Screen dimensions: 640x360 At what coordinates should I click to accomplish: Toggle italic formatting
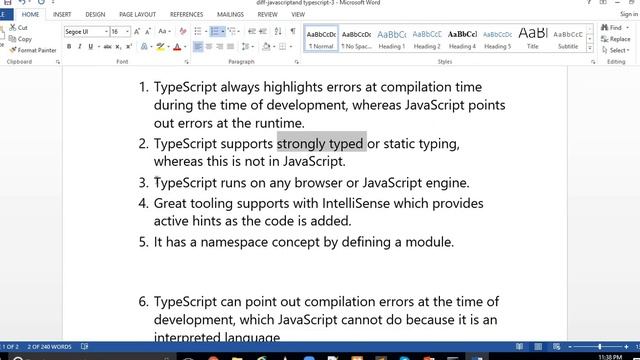click(80, 47)
